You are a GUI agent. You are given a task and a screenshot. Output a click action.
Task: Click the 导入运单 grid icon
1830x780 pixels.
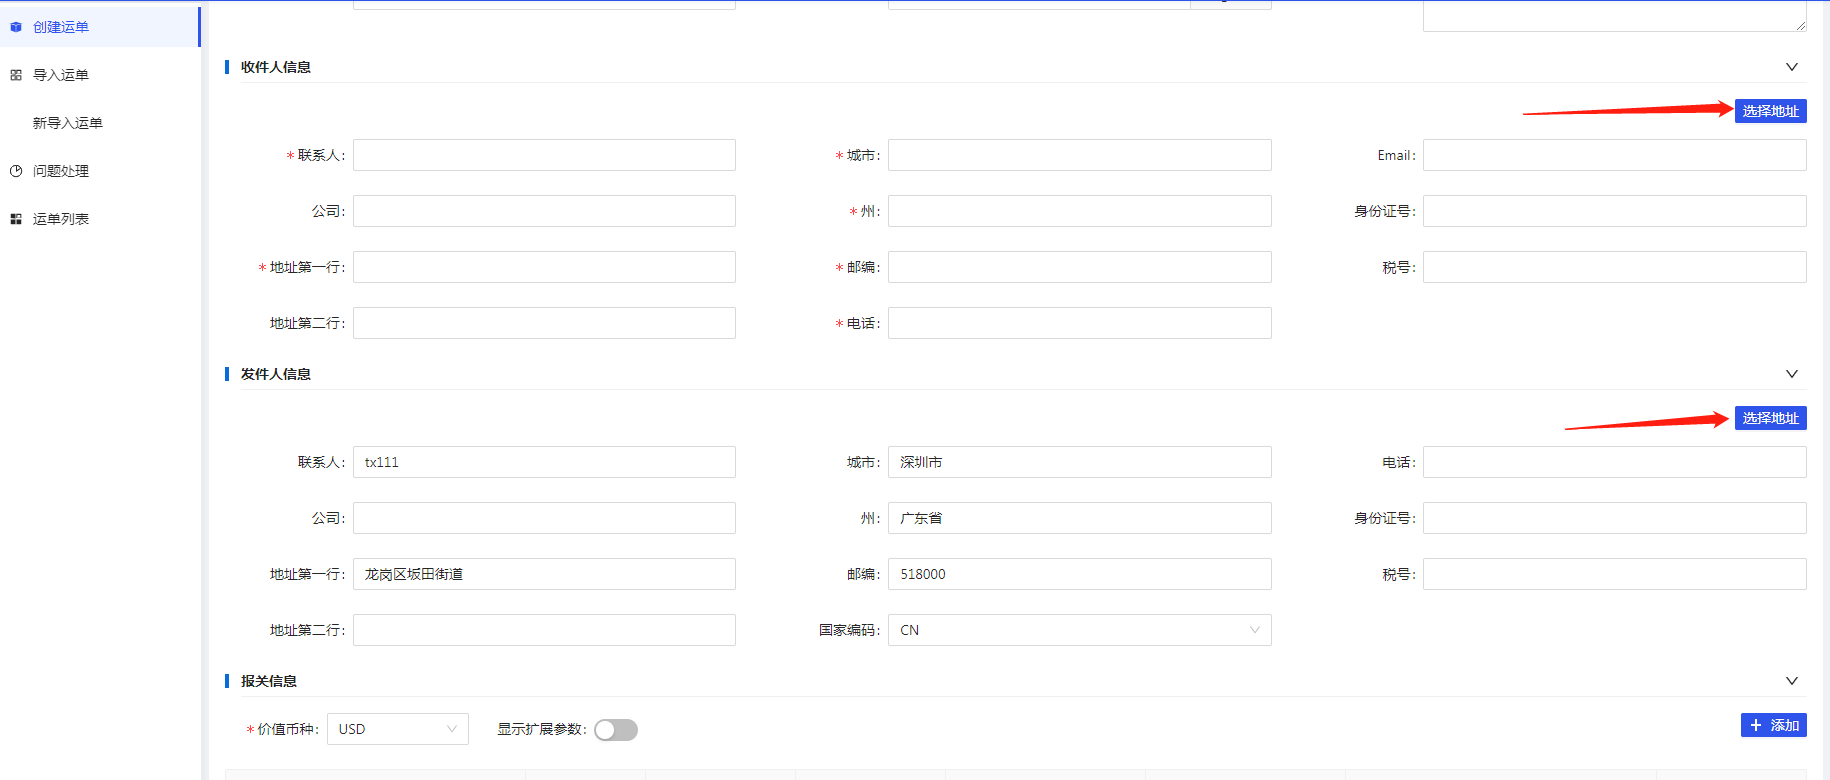(16, 75)
